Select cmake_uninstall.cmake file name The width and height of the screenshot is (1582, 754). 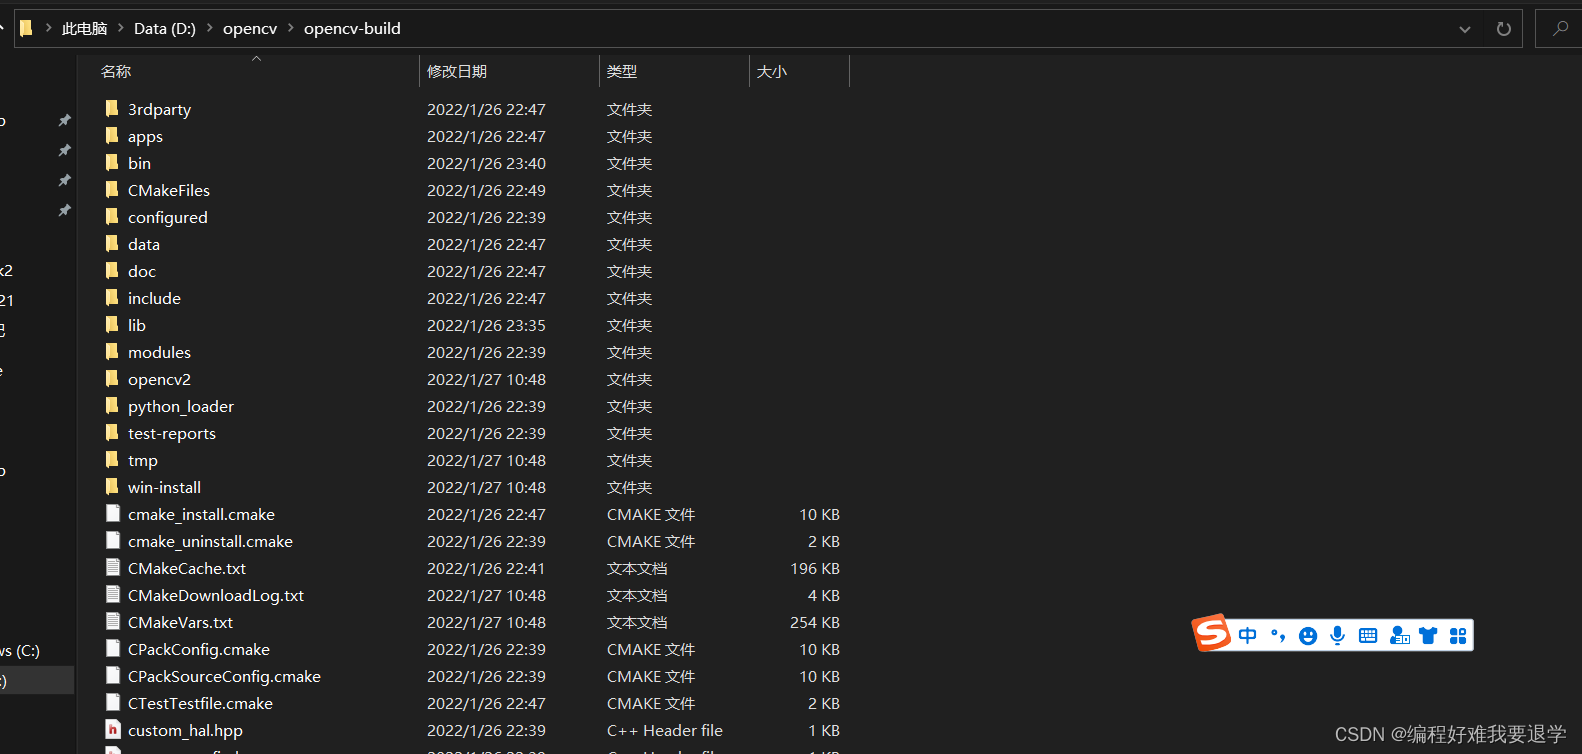tap(210, 541)
